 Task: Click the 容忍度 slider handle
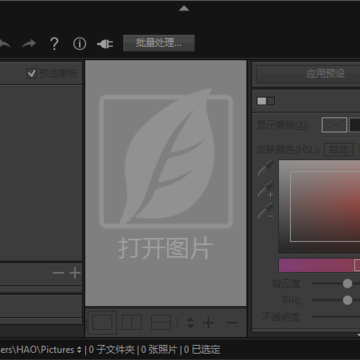(x=347, y=284)
